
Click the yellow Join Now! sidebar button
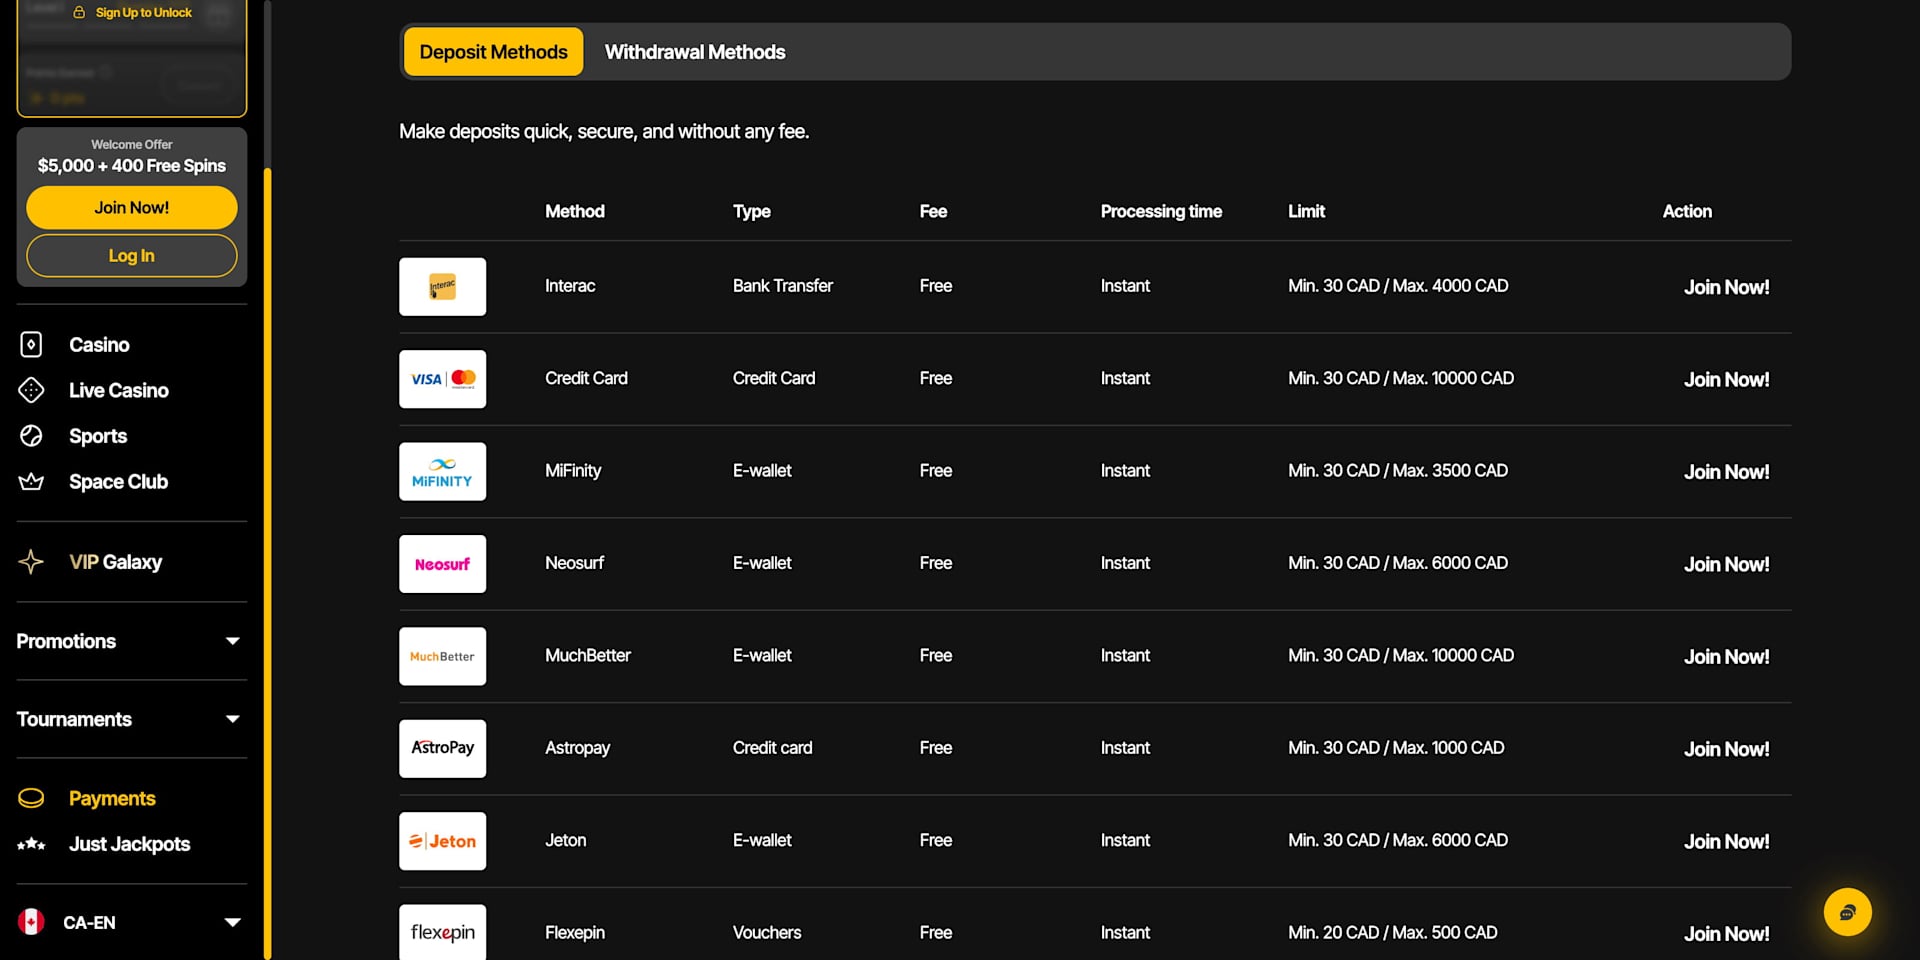click(132, 208)
